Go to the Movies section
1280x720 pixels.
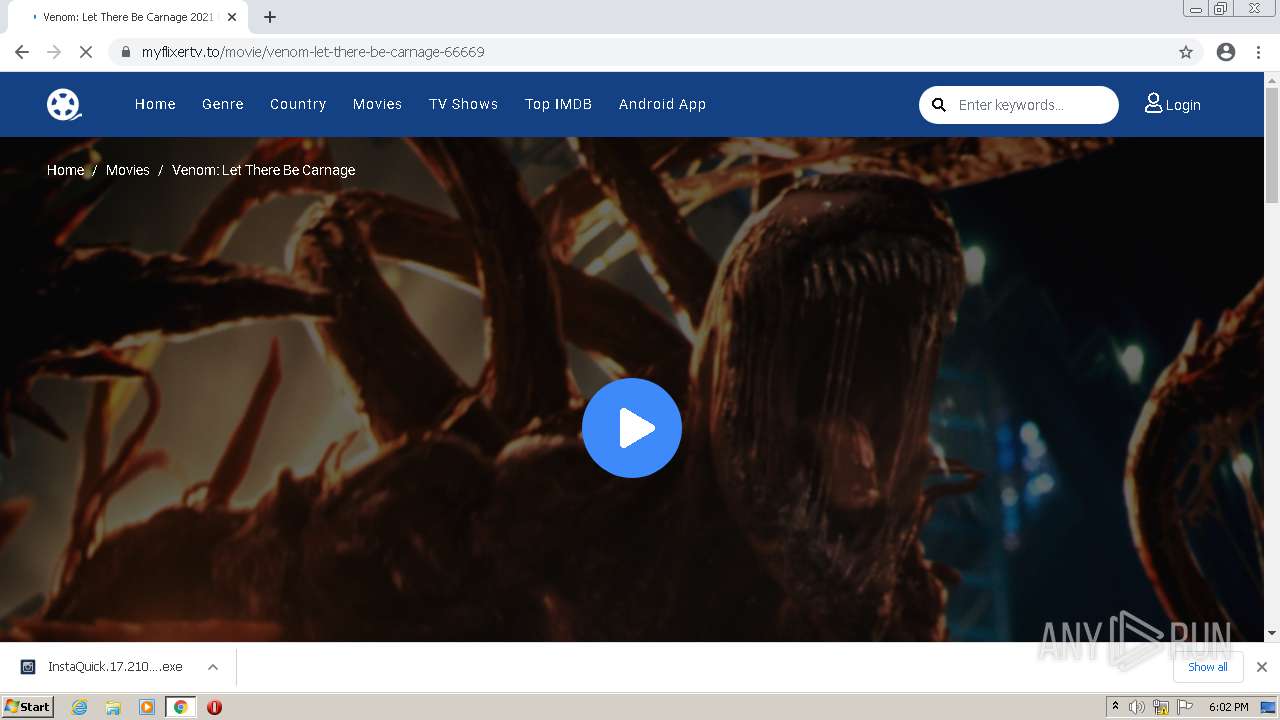(377, 104)
